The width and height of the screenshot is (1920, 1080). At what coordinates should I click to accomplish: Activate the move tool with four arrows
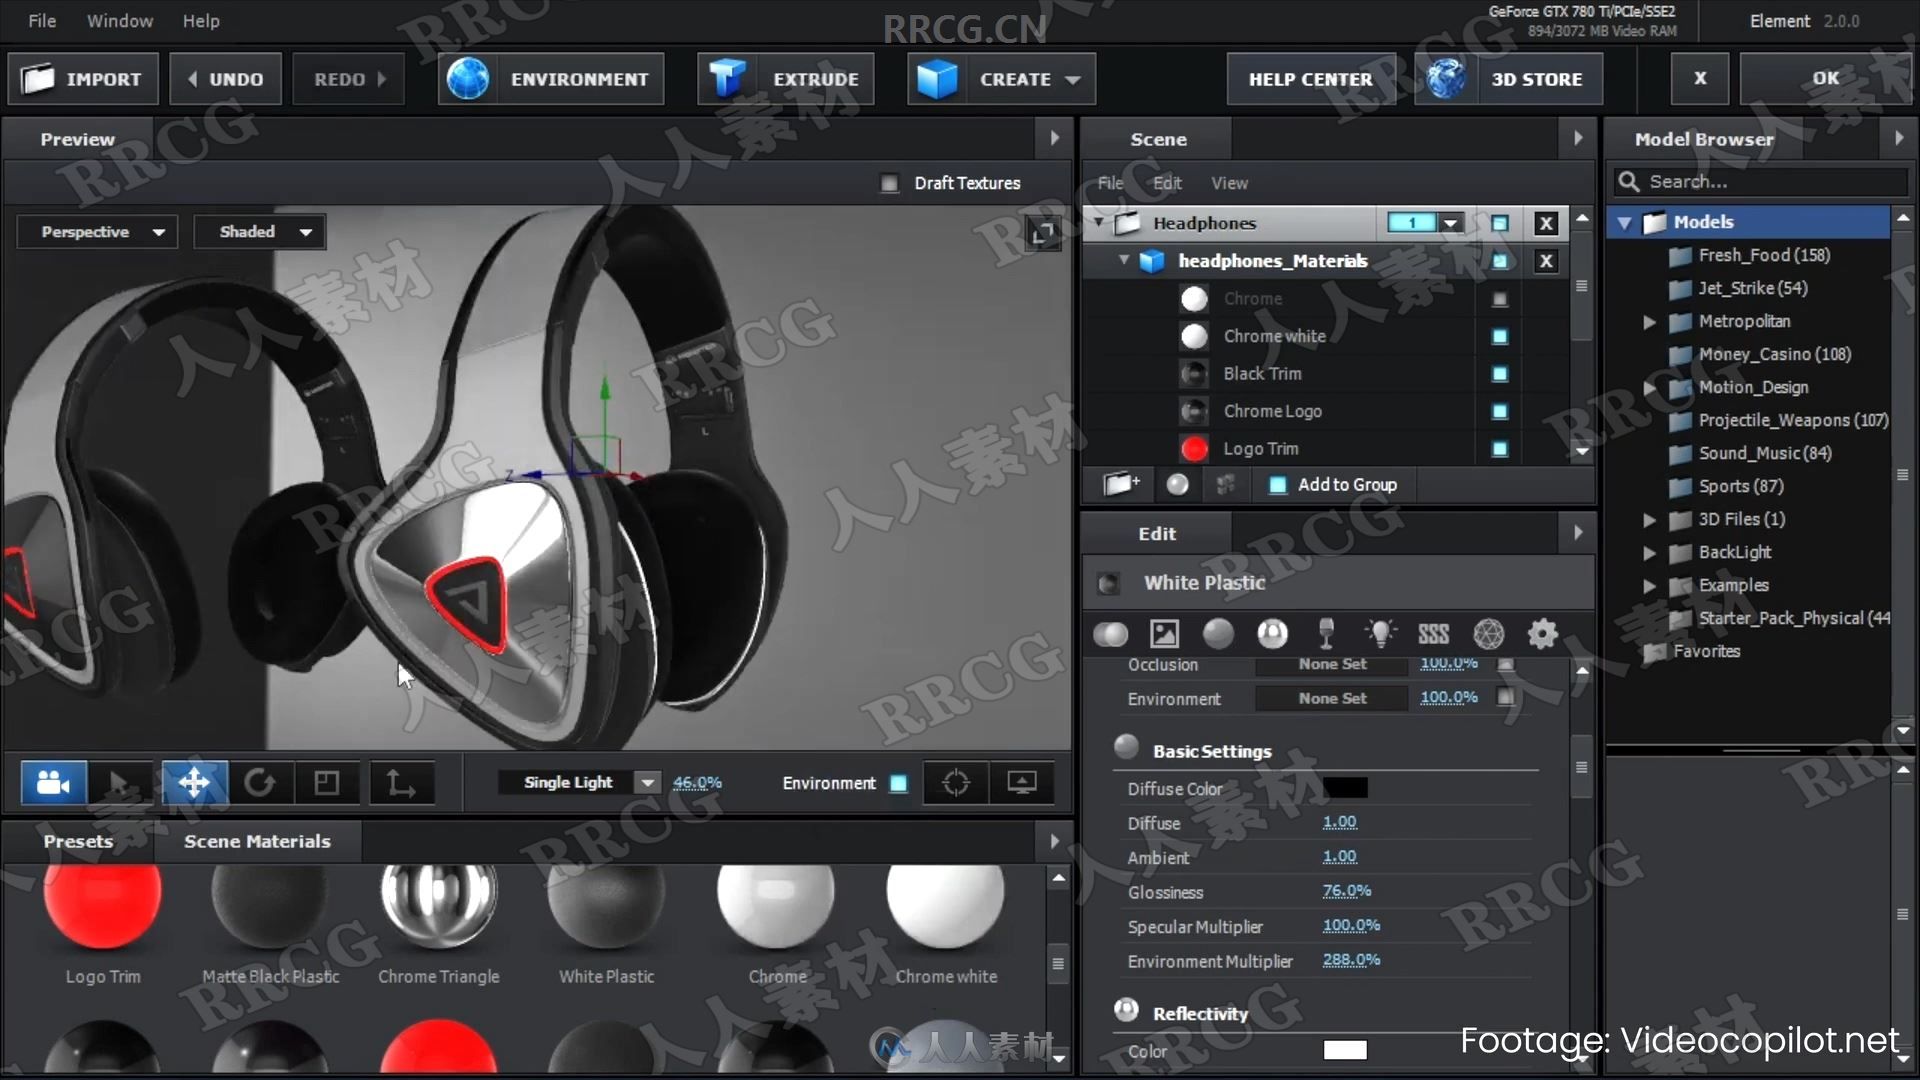(x=194, y=783)
